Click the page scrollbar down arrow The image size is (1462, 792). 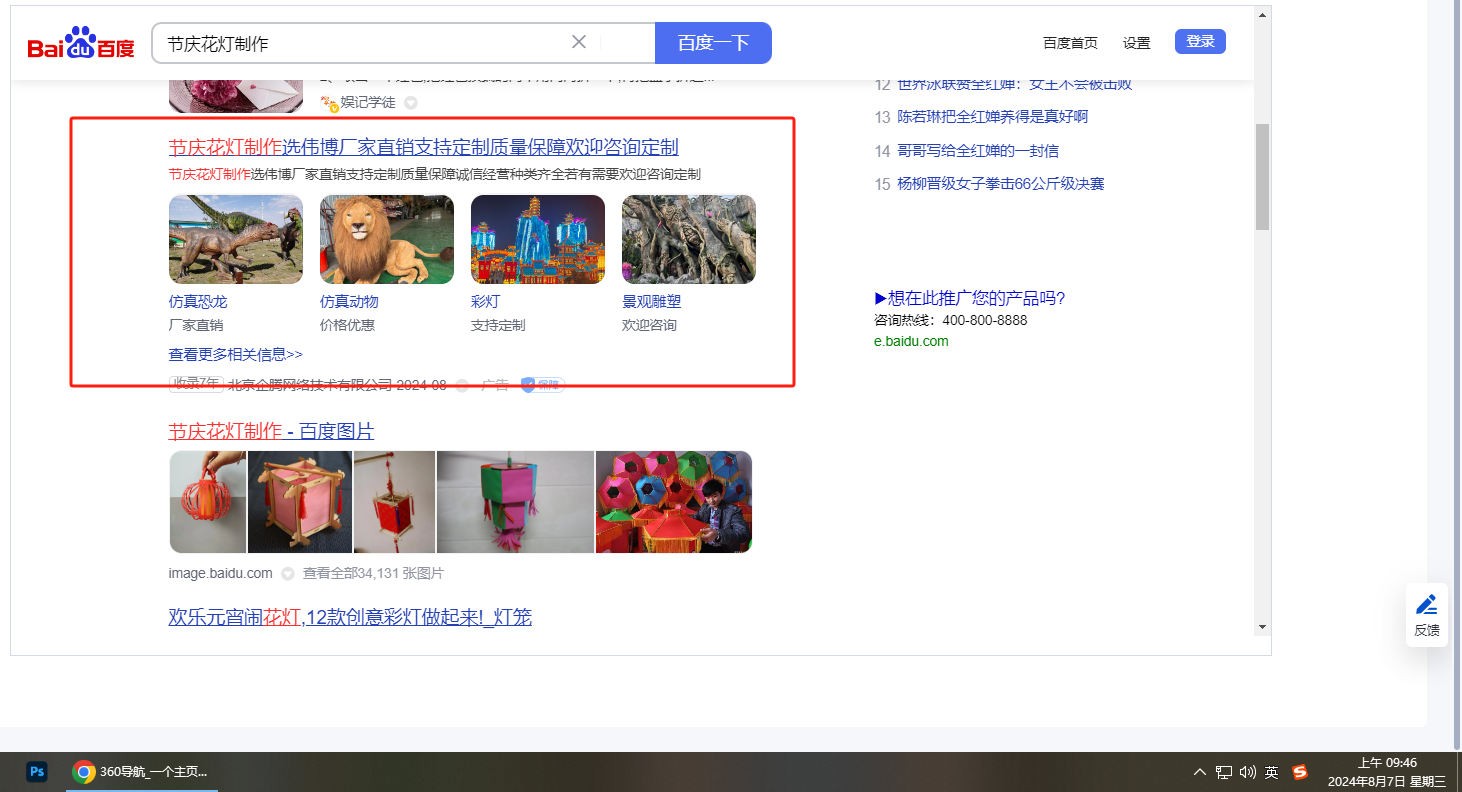[1262, 627]
